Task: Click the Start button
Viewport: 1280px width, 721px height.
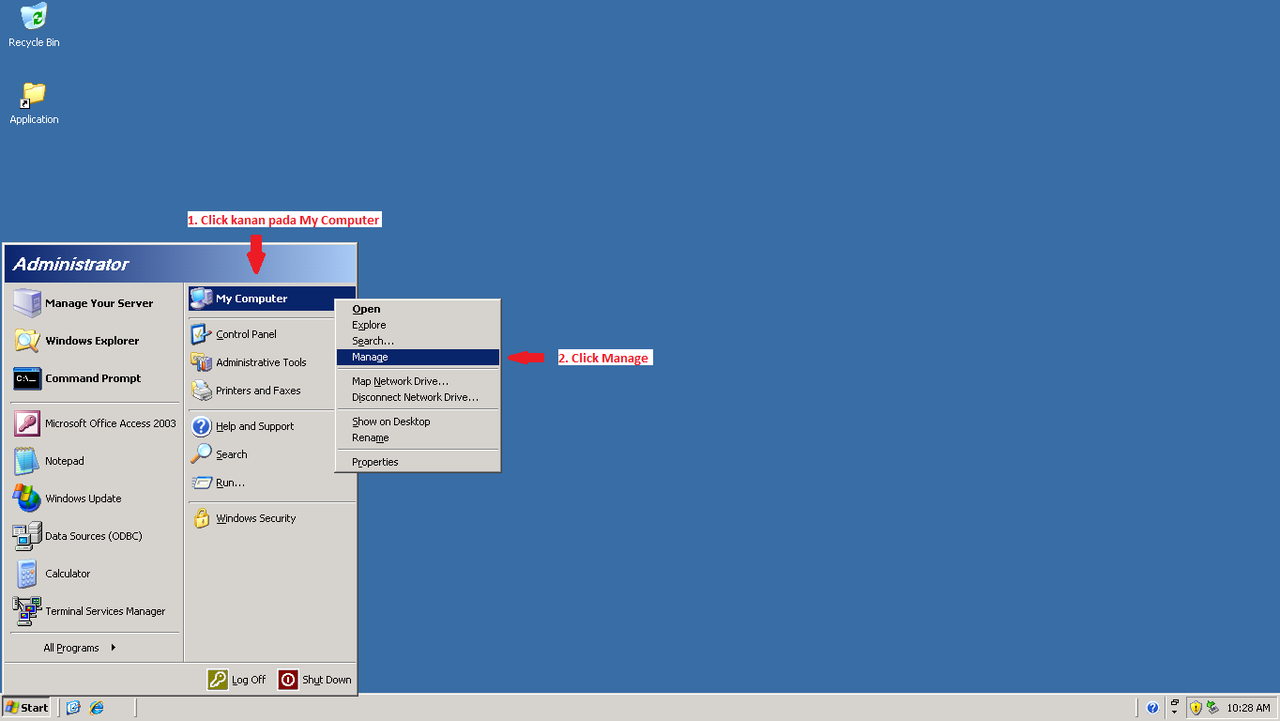Action: coord(27,707)
